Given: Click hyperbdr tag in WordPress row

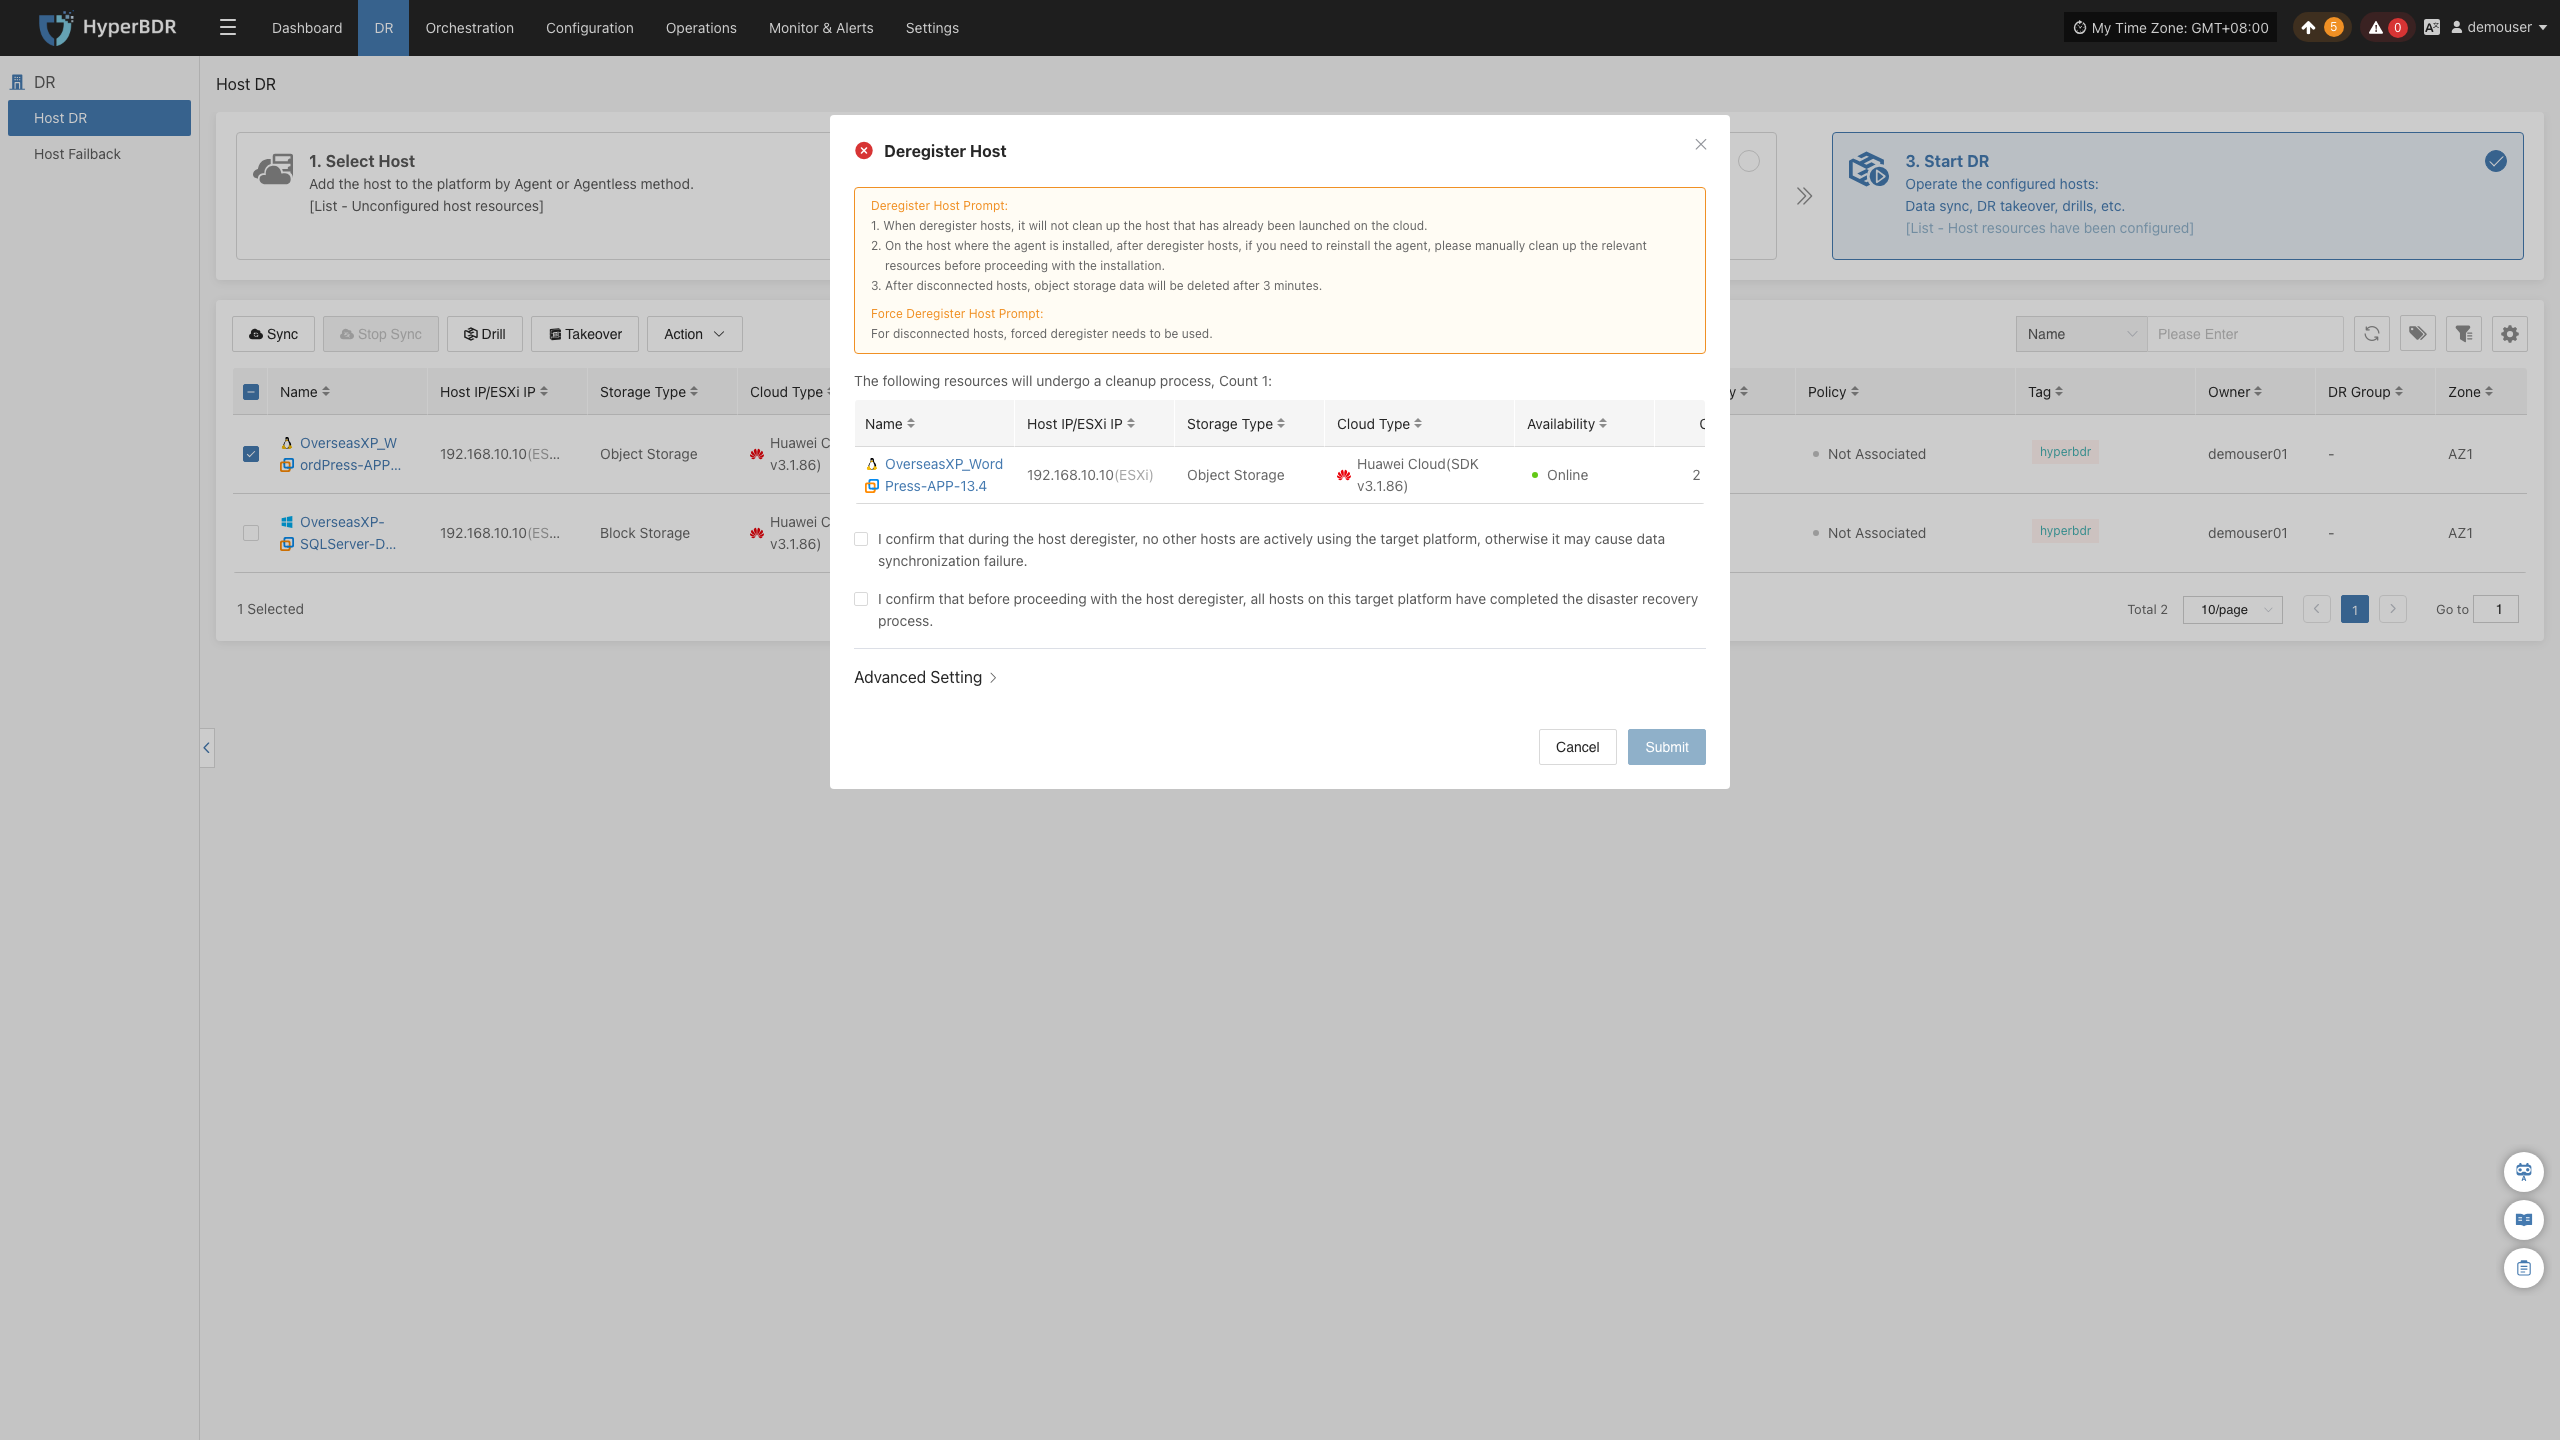Looking at the screenshot, I should coord(2065,452).
